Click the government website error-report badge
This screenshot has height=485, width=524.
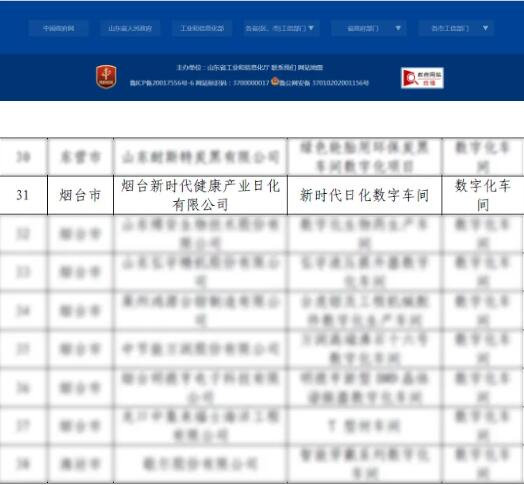coord(422,78)
